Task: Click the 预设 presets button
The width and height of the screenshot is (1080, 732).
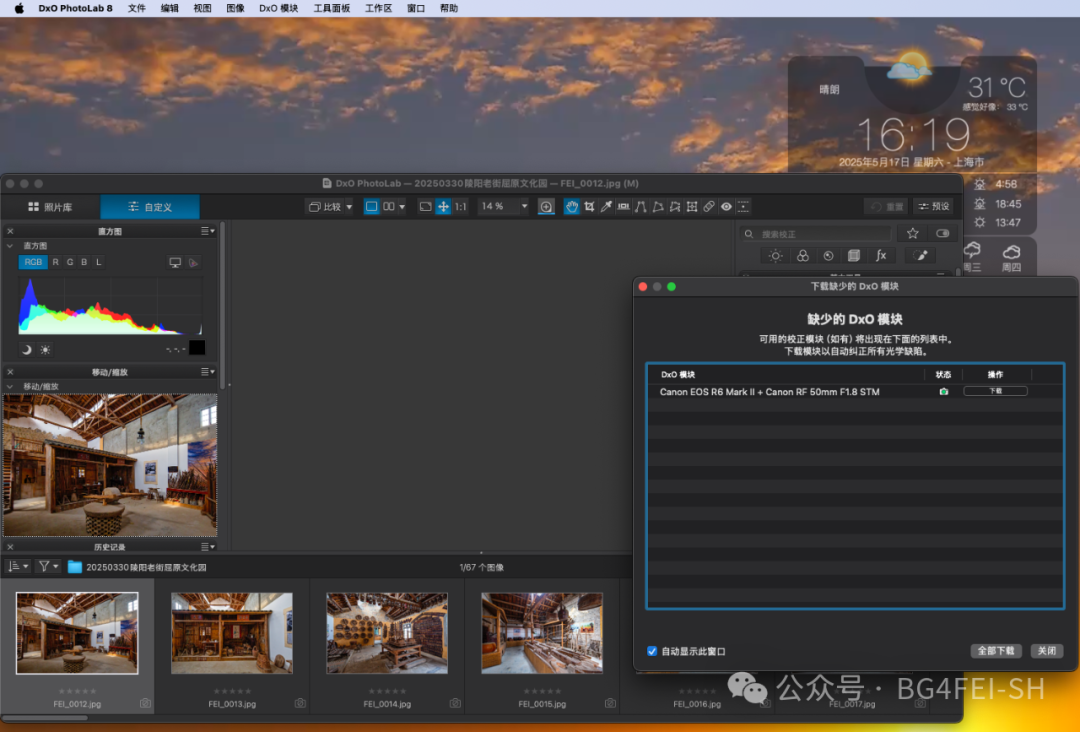Action: (933, 207)
